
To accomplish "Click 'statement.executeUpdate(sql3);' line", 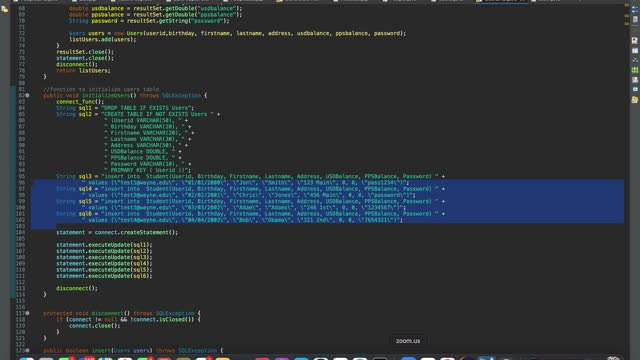I will pyautogui.click(x=104, y=257).
